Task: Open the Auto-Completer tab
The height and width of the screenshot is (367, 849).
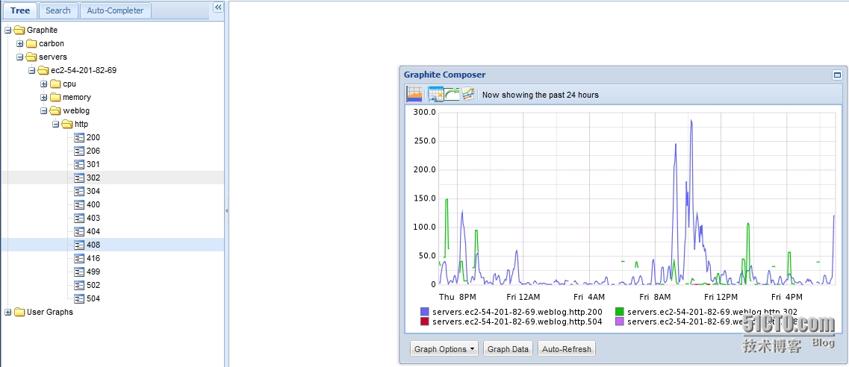Action: click(x=116, y=10)
